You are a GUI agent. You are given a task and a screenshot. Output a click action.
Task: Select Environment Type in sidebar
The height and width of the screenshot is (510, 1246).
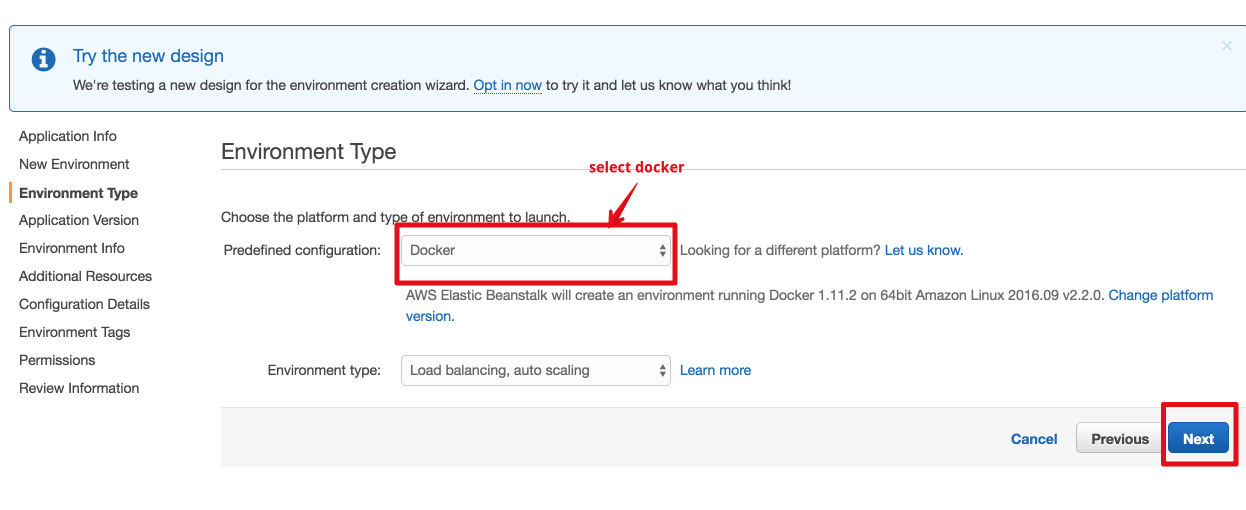pyautogui.click(x=78, y=193)
